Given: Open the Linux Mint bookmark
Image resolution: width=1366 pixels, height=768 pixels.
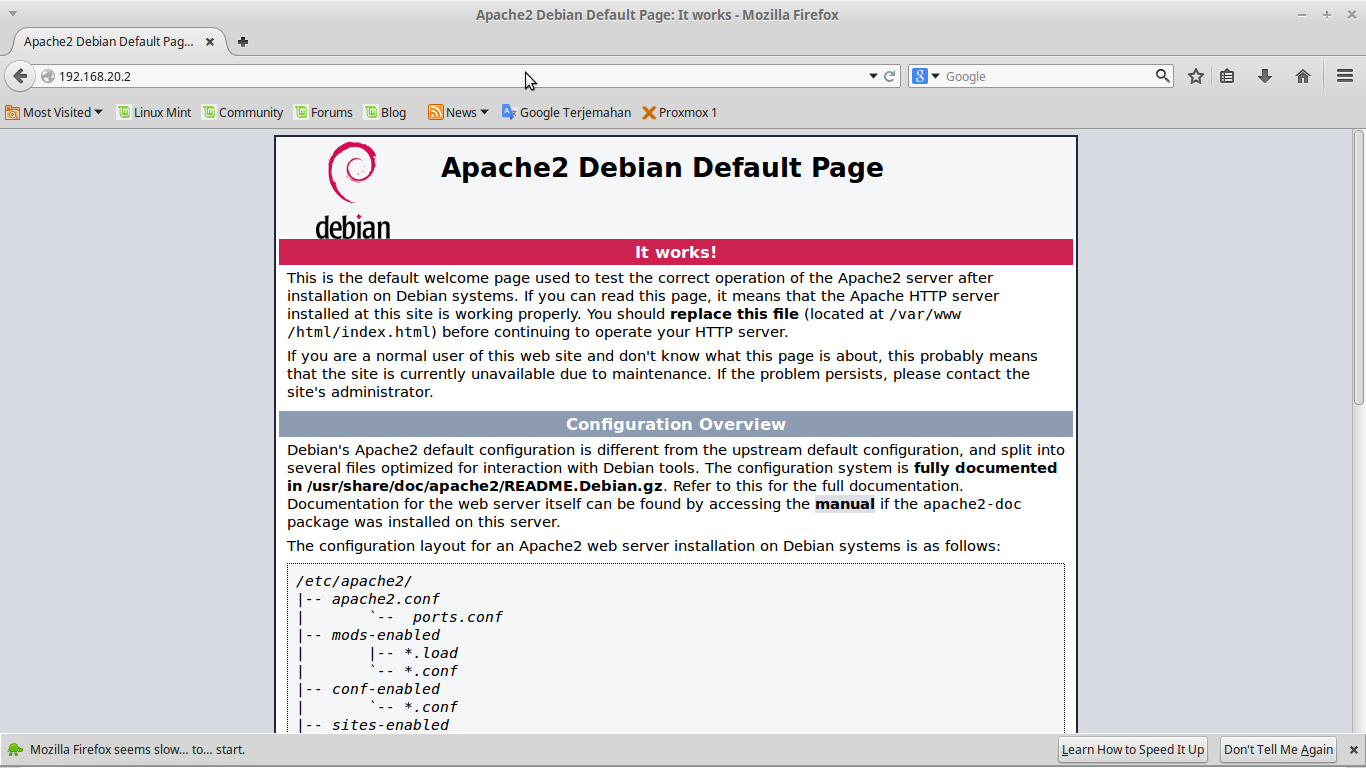Looking at the screenshot, I should tap(154, 113).
